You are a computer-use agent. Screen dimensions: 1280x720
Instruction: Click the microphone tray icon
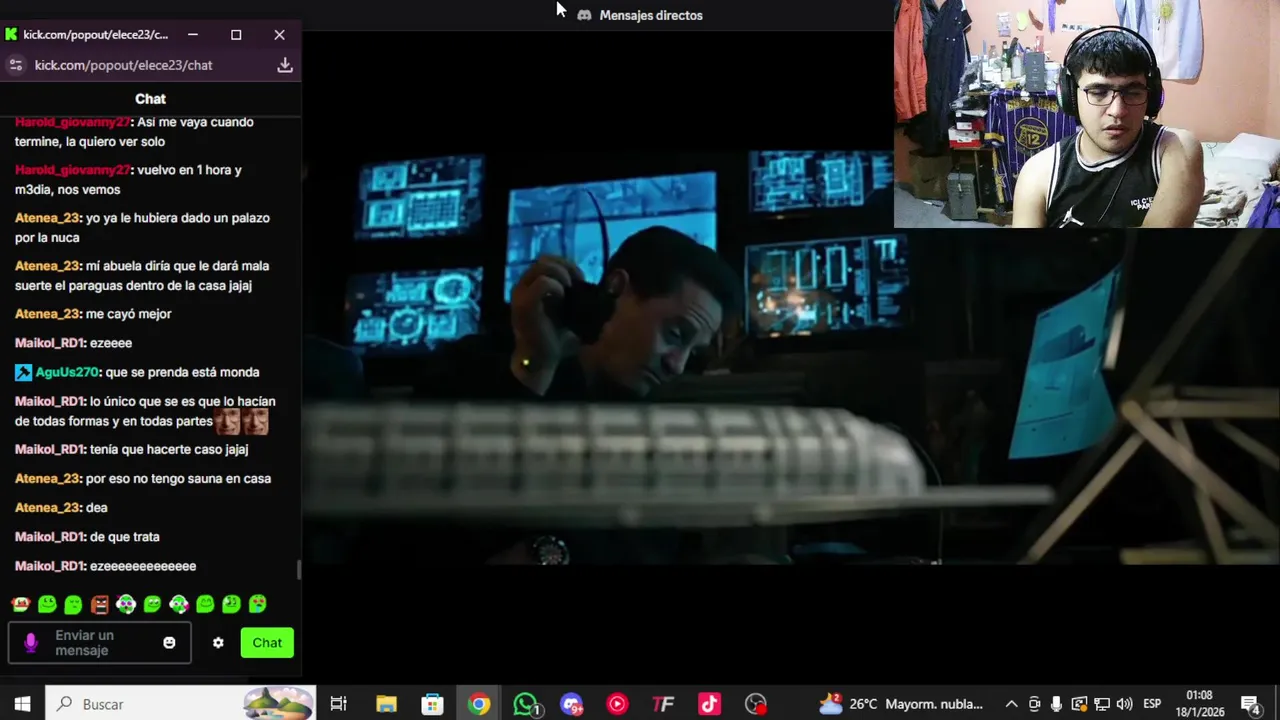[x=1056, y=704]
